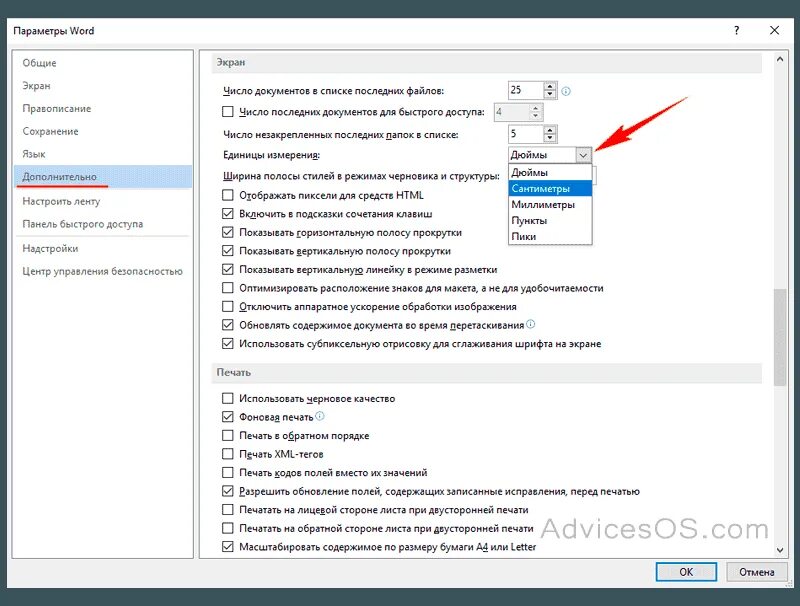This screenshot has width=800, height=606.
Task: Uncheck Фоновая печать
Action: (x=228, y=417)
